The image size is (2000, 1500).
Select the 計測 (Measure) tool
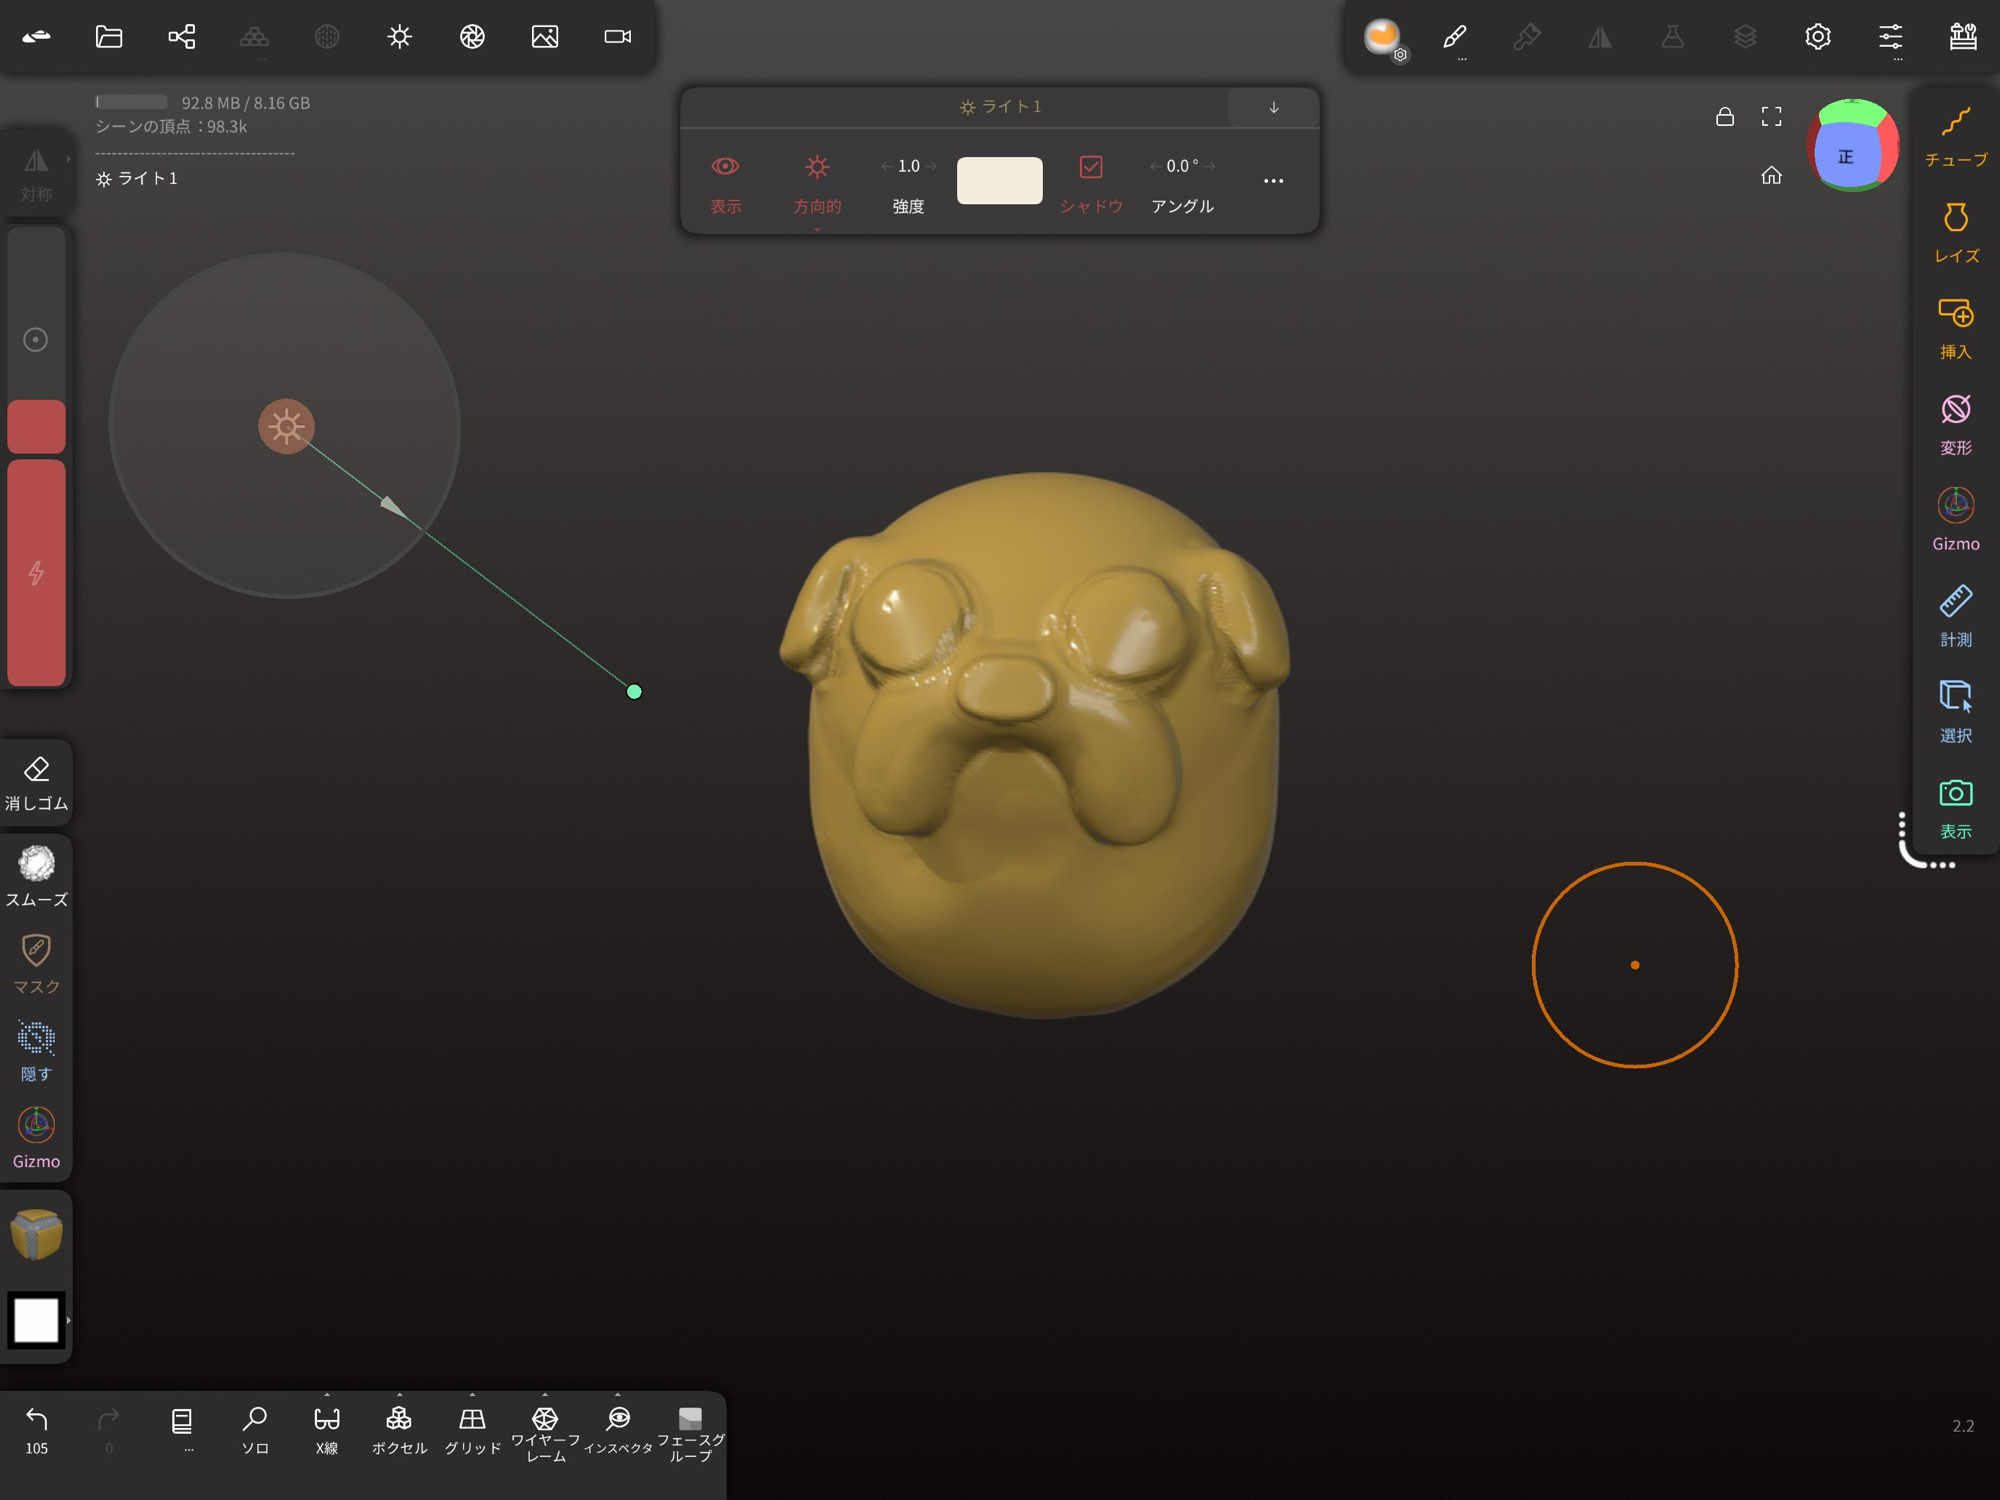click(1955, 616)
